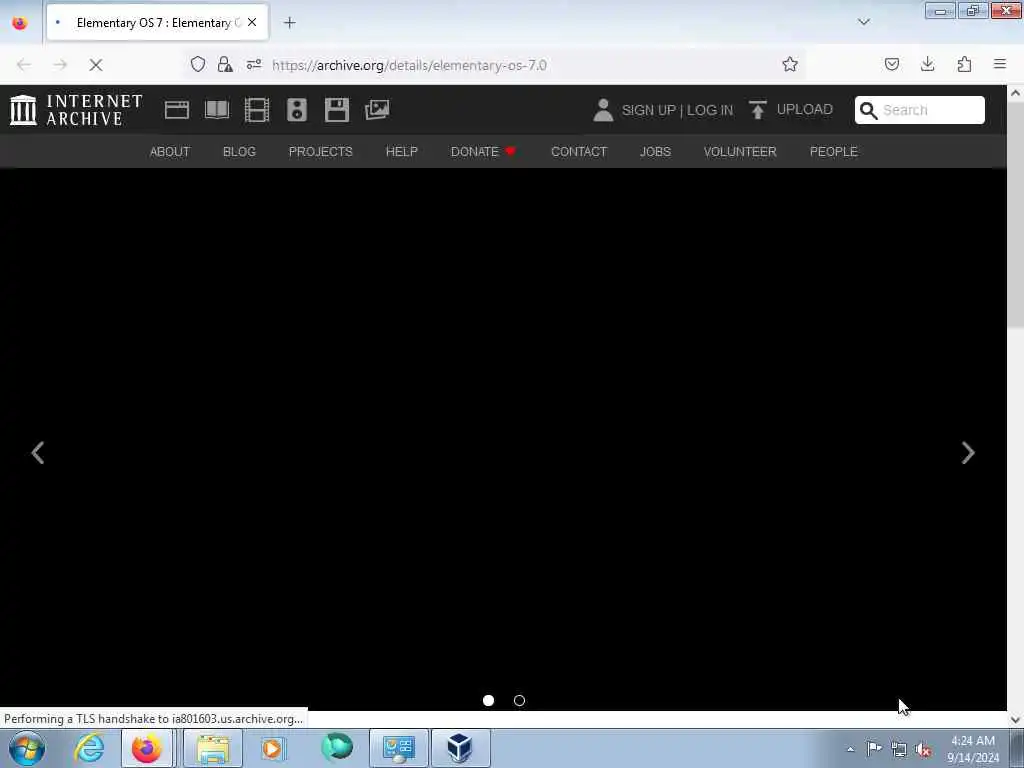The height and width of the screenshot is (768, 1024).
Task: Open the Windows Start menu
Action: (x=27, y=748)
